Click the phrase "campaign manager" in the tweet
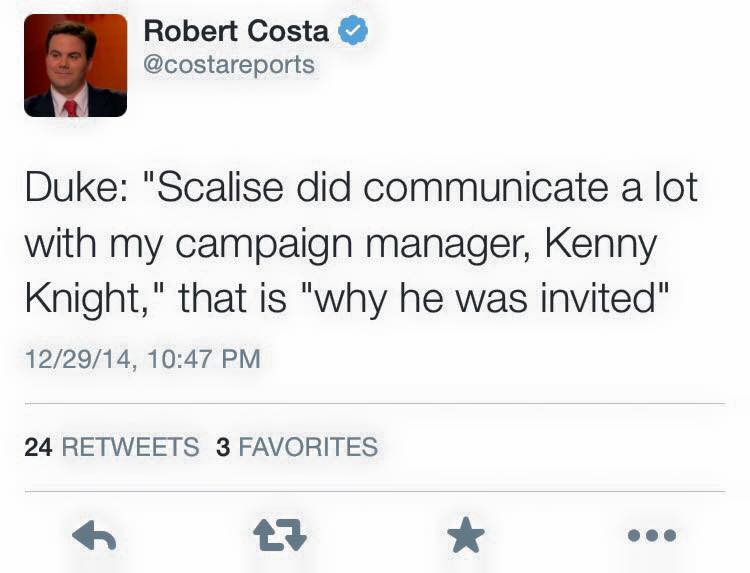This screenshot has height=573, width=750. click(353, 244)
